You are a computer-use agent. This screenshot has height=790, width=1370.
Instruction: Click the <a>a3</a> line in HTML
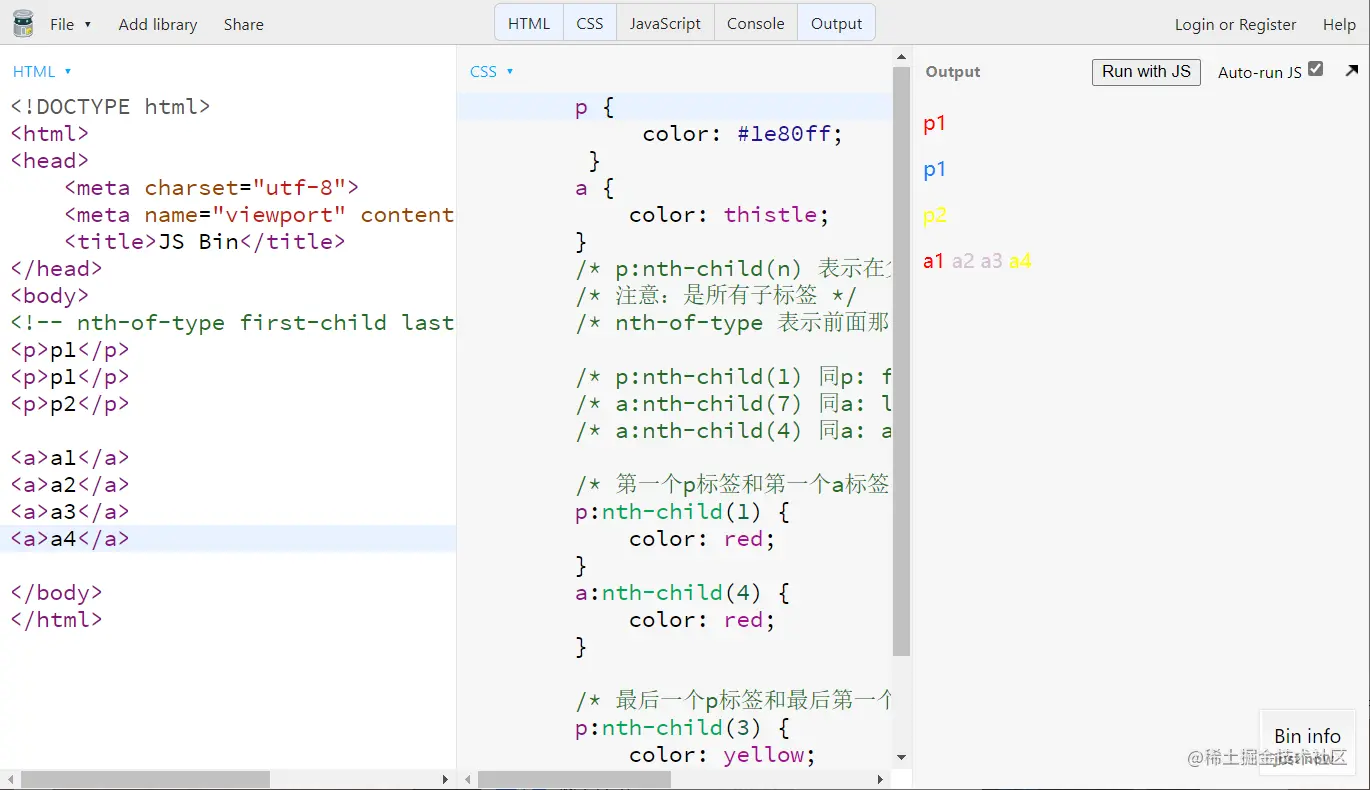[70, 512]
